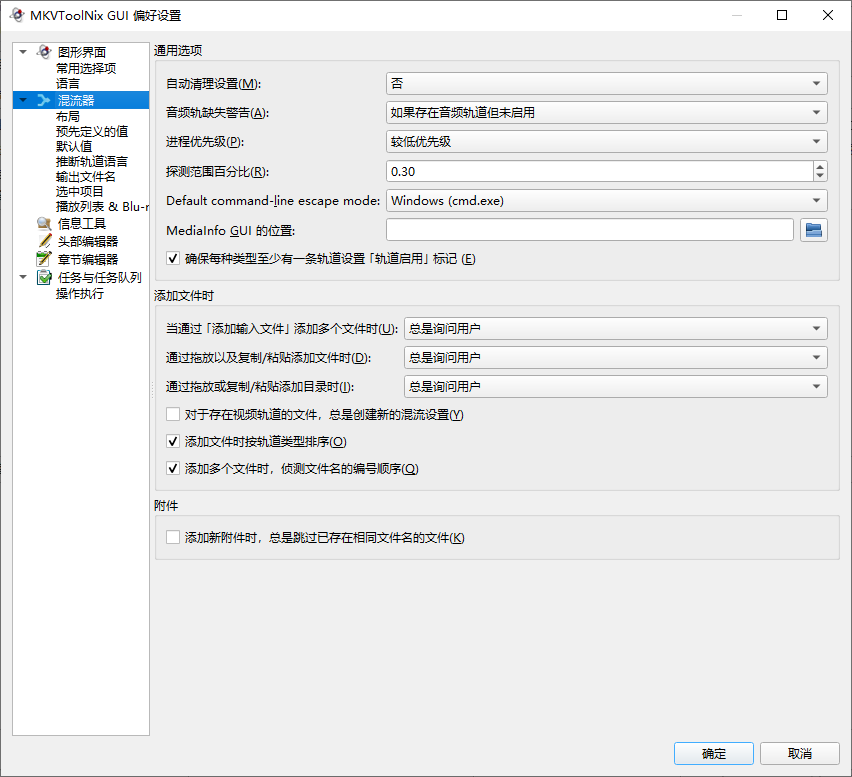The image size is (852, 777).
Task: Select 语言 in sidebar tree
Action: coord(68,84)
